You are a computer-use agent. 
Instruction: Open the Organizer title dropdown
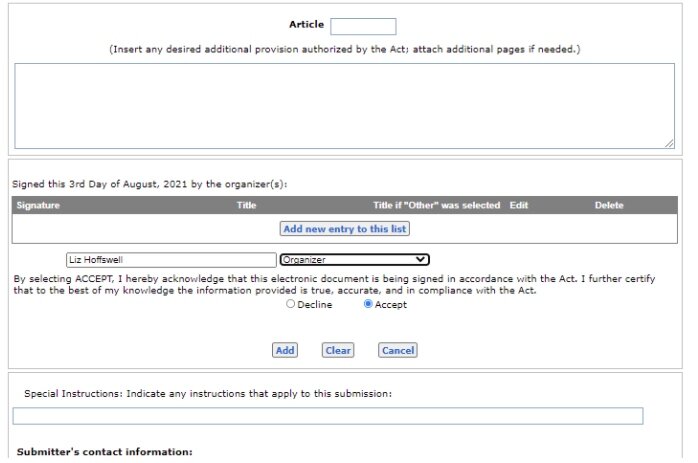(354, 260)
